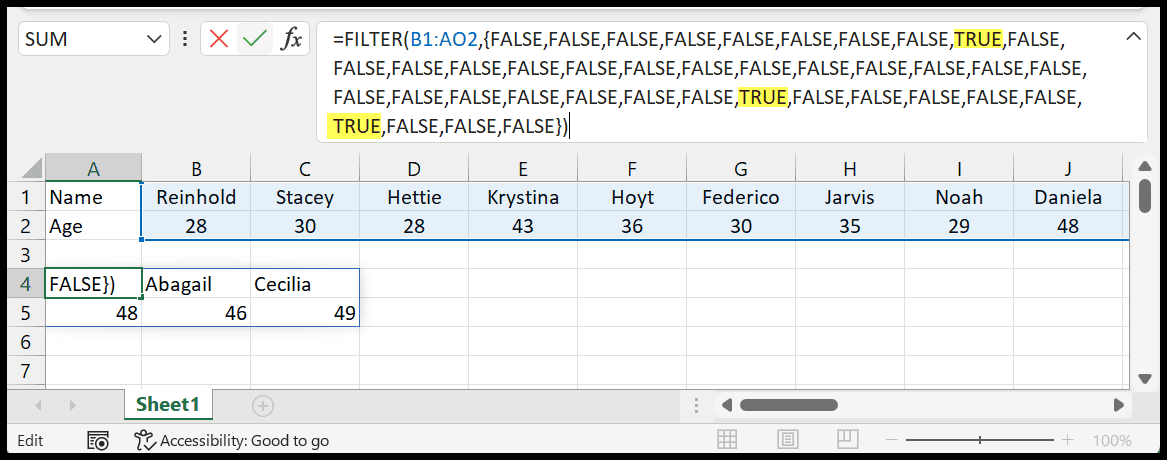
Task: Switch to Page Layout view
Action: pyautogui.click(x=789, y=440)
